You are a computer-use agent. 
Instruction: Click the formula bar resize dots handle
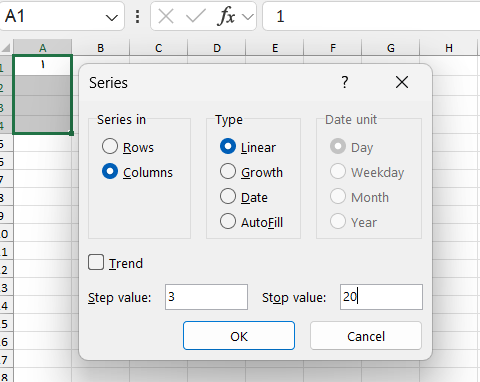[137, 16]
